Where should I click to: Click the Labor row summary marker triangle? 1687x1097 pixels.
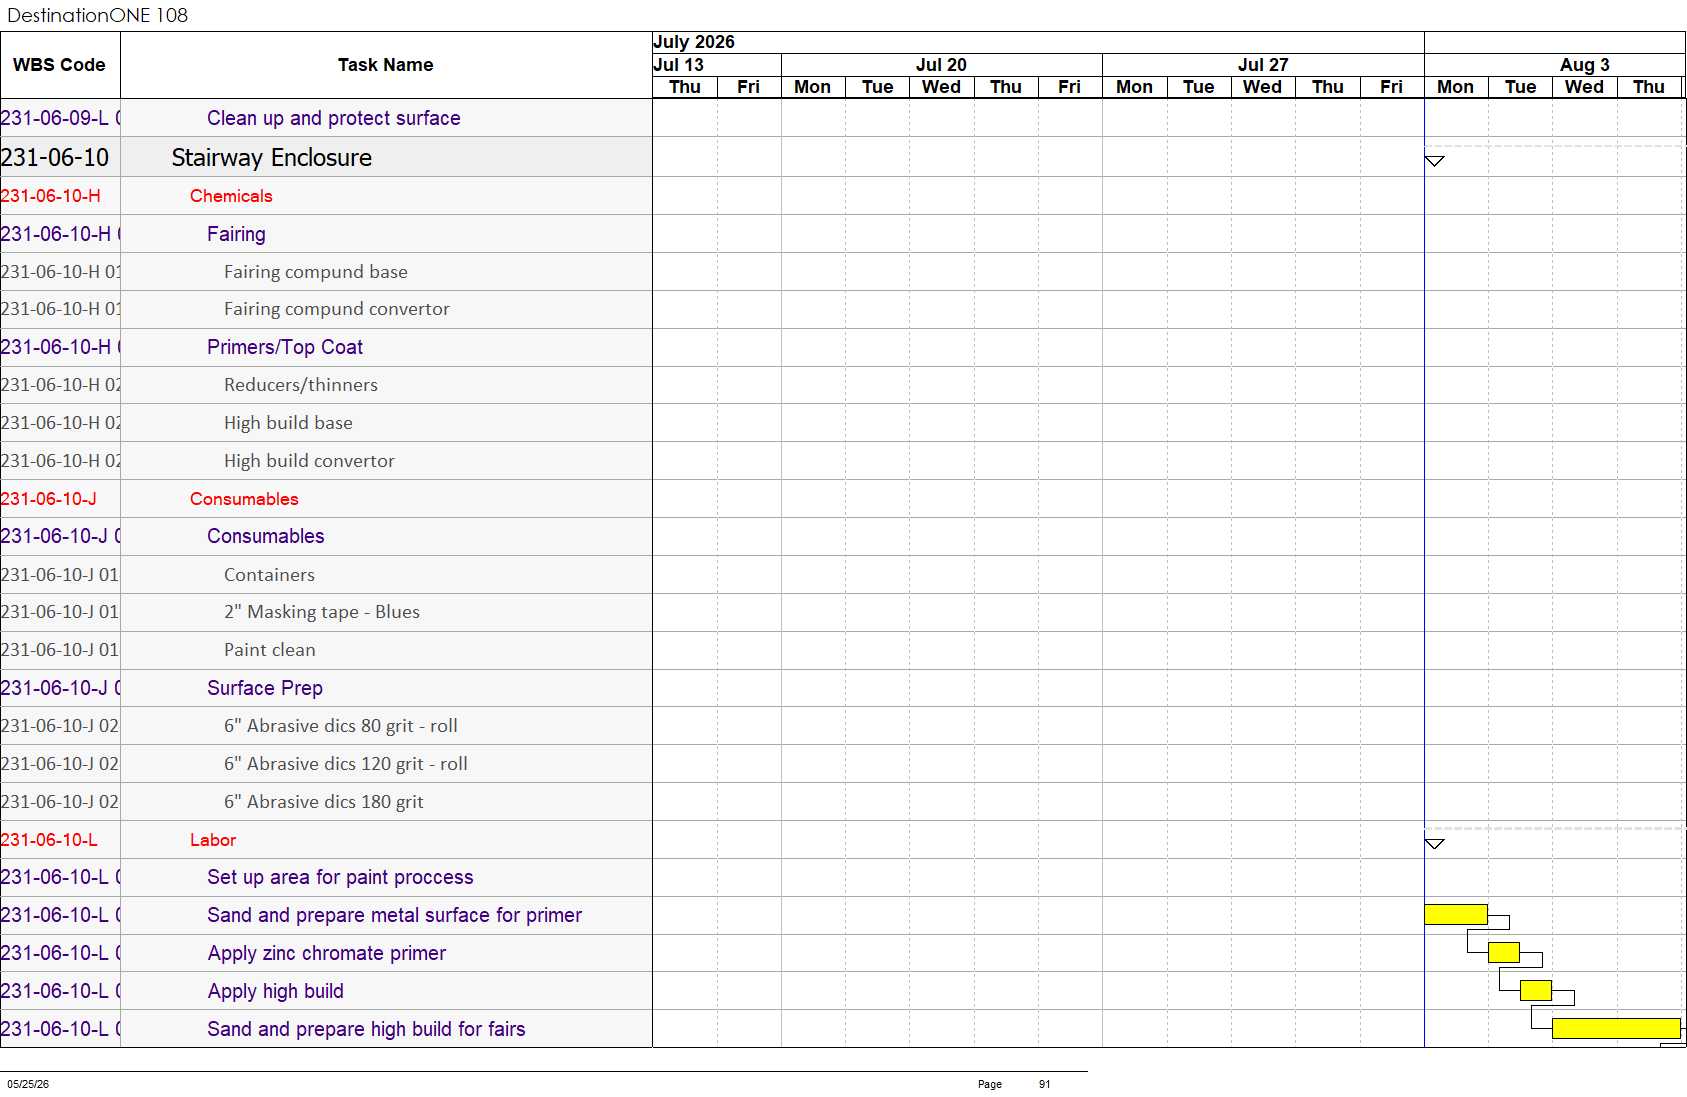click(1434, 844)
